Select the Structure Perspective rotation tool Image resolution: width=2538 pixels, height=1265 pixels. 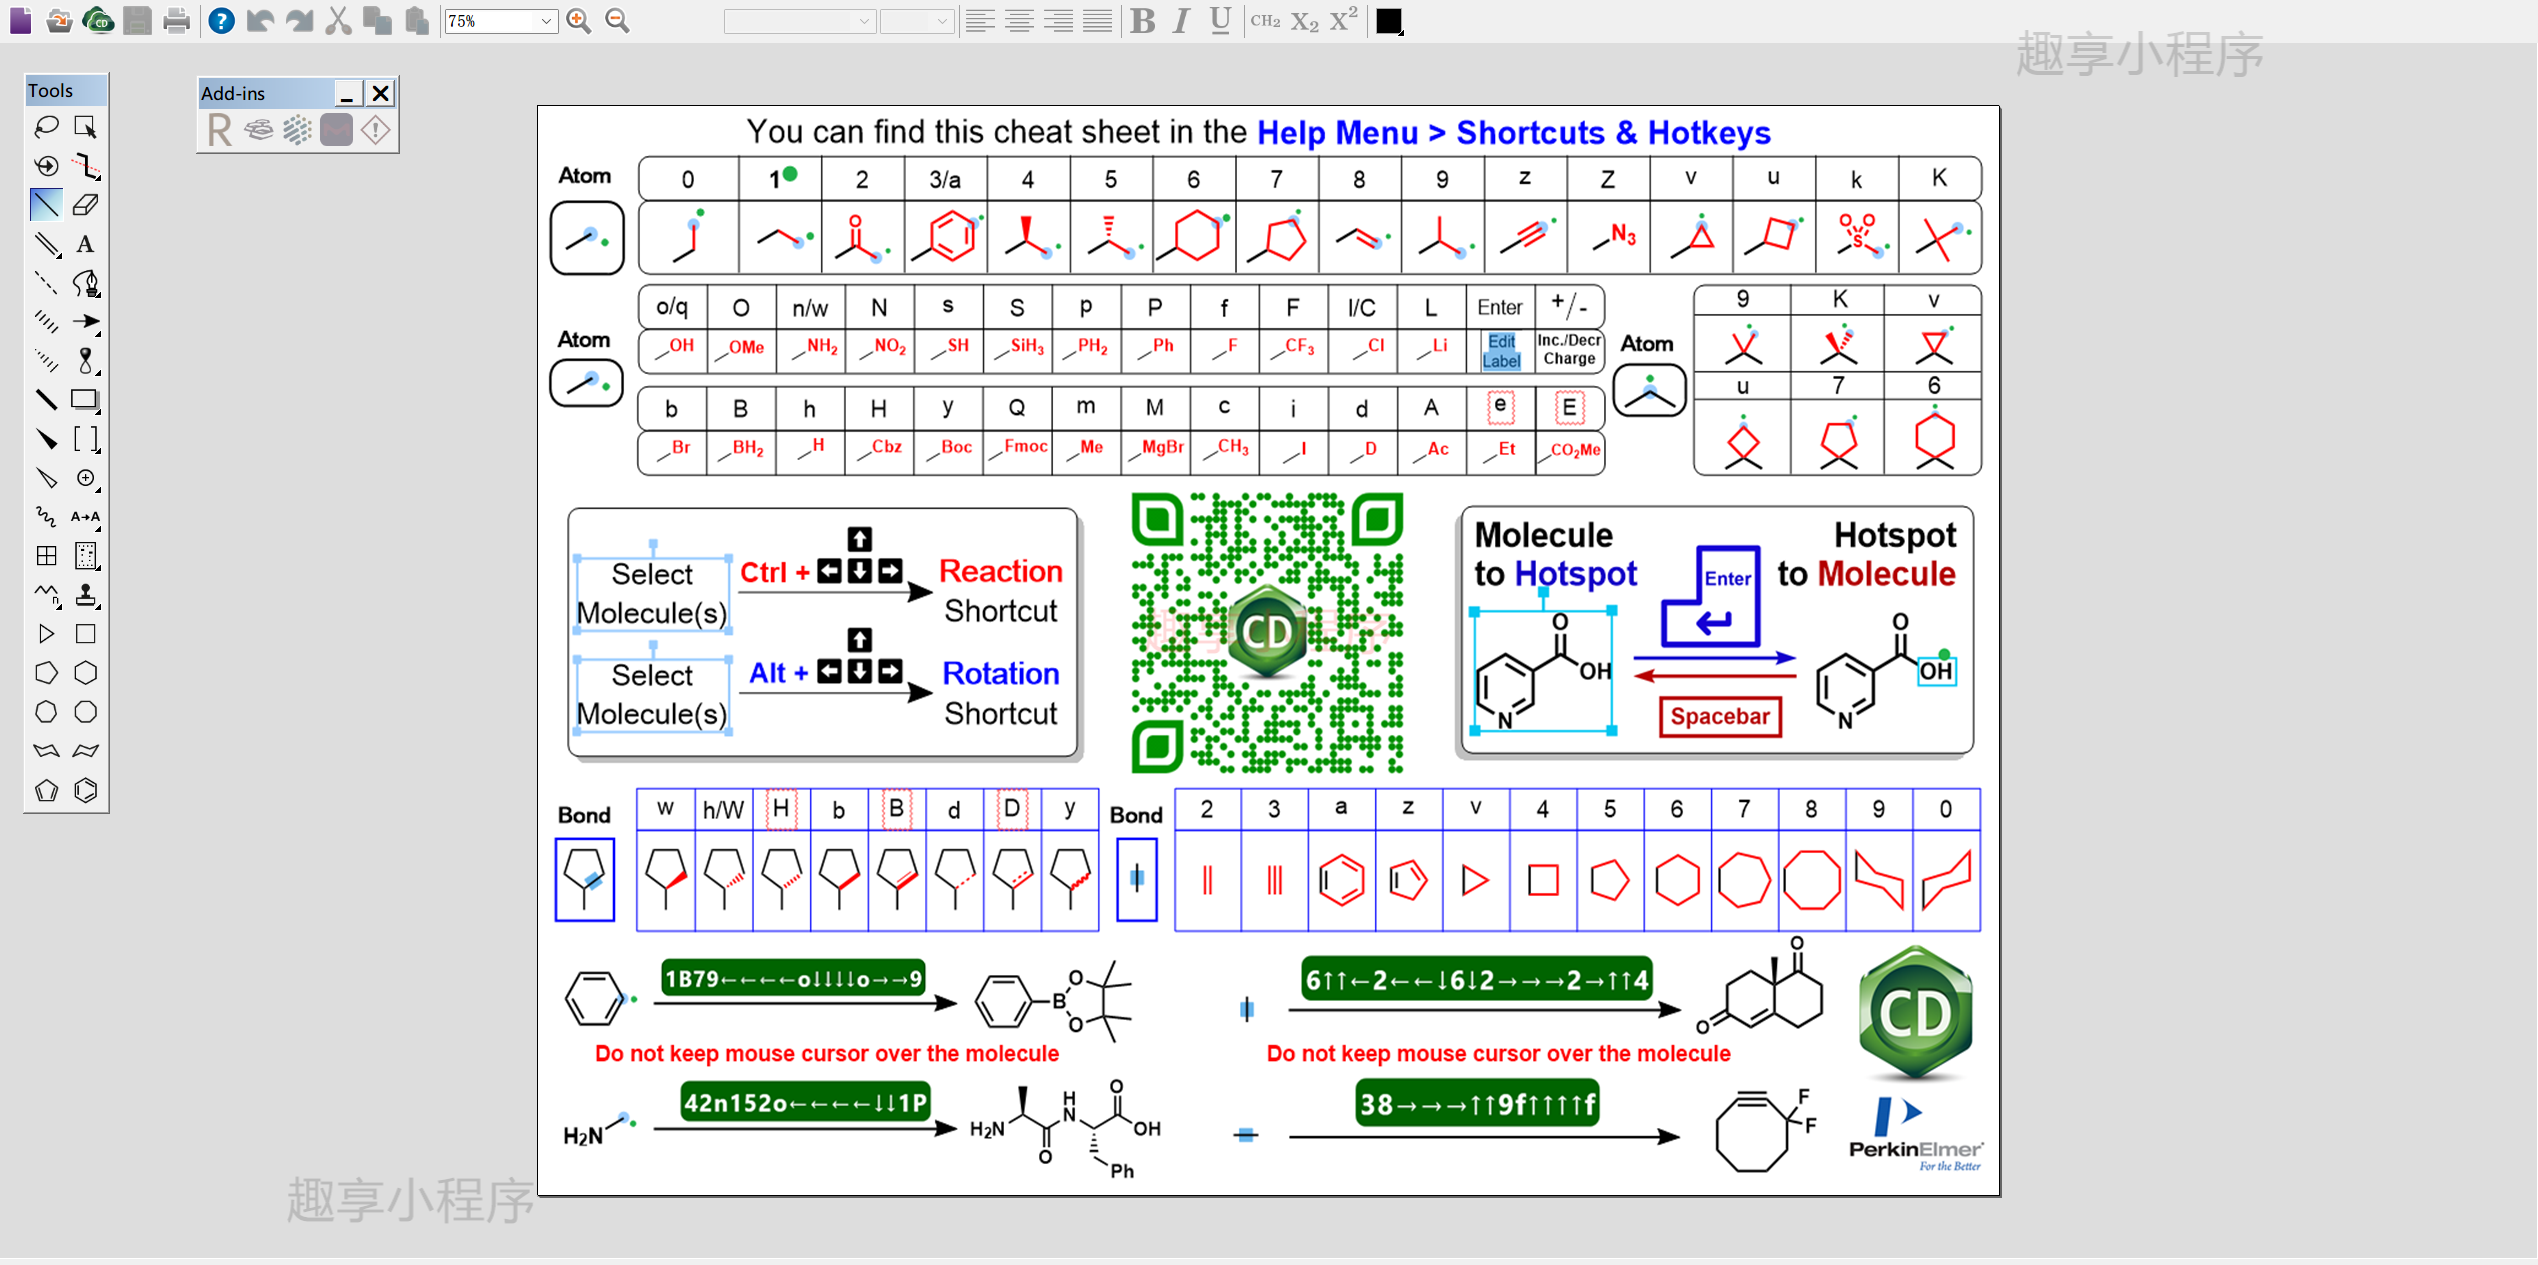tap(46, 166)
